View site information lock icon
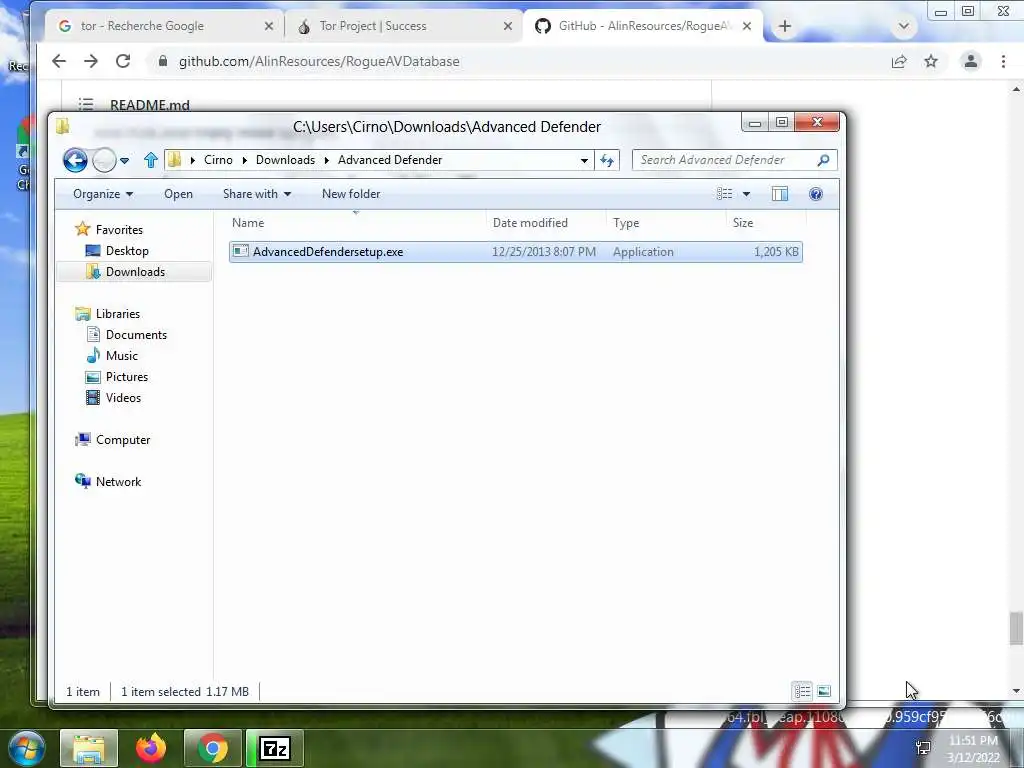 163,61
